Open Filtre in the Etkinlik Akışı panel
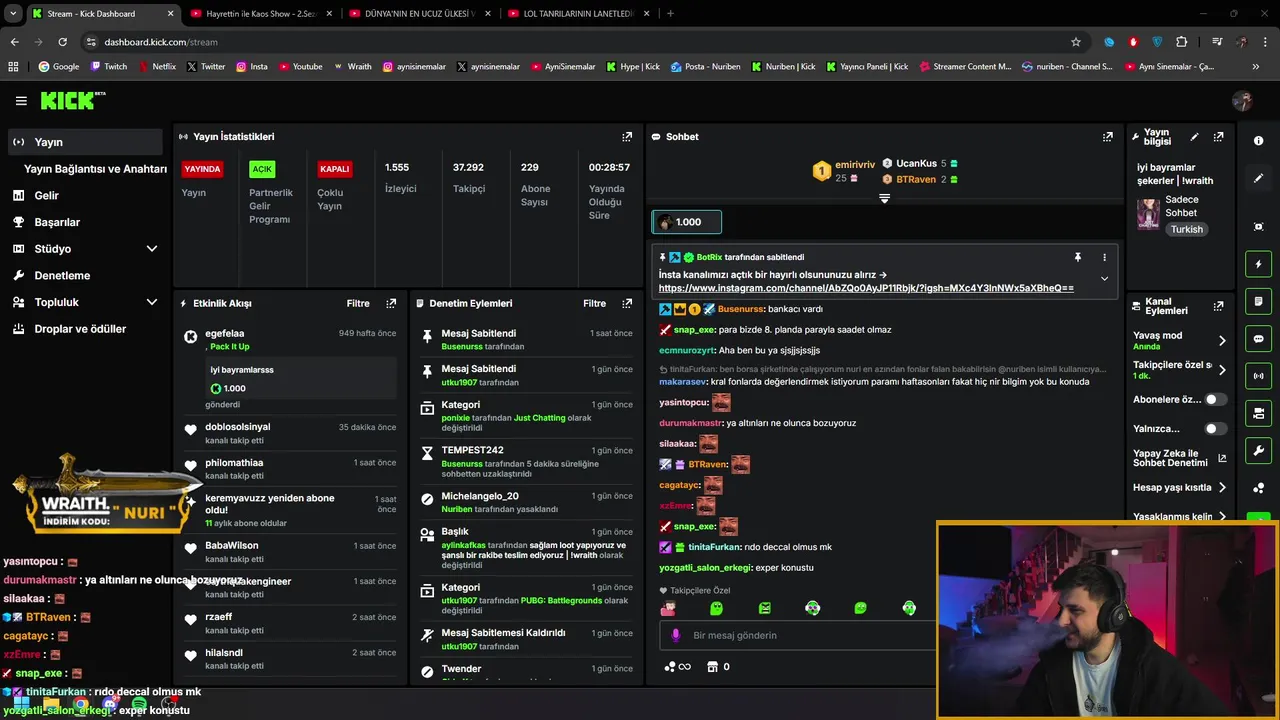 coord(358,303)
